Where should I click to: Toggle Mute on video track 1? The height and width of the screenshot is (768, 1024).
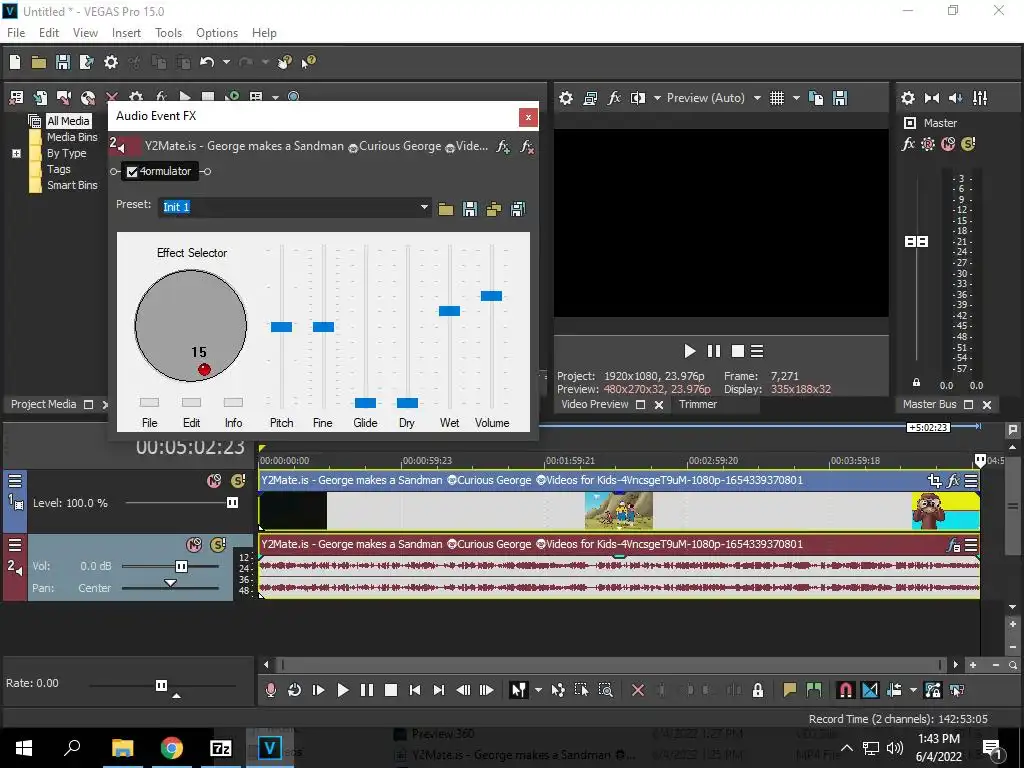click(214, 481)
